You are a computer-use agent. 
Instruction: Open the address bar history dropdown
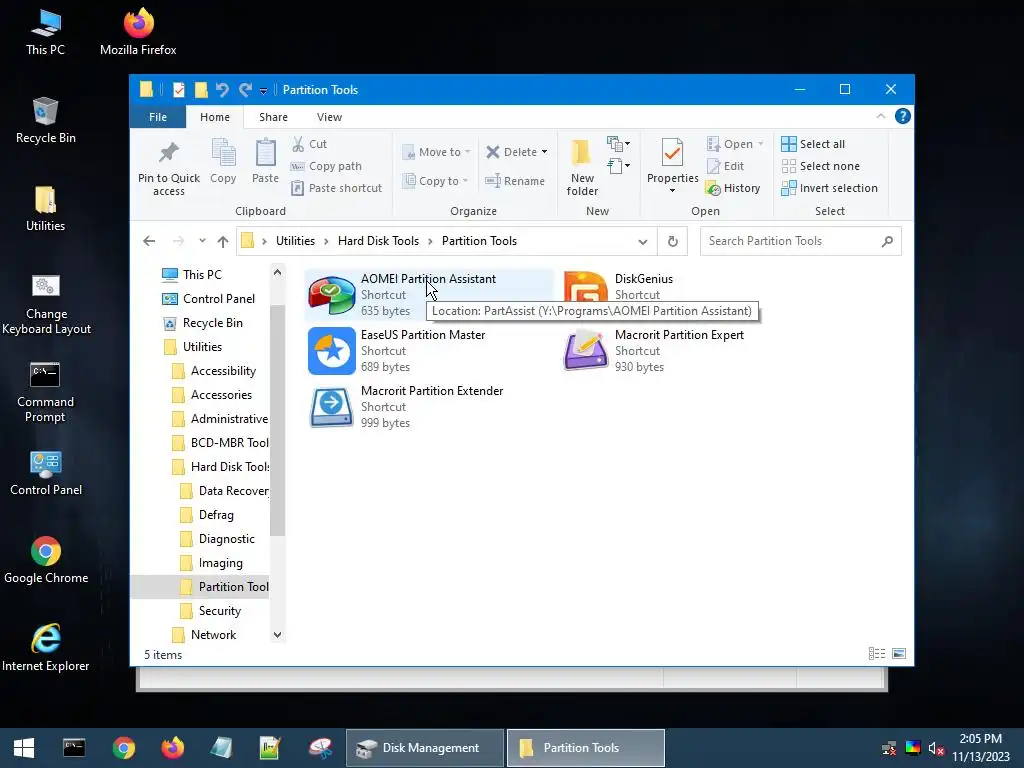coord(643,242)
